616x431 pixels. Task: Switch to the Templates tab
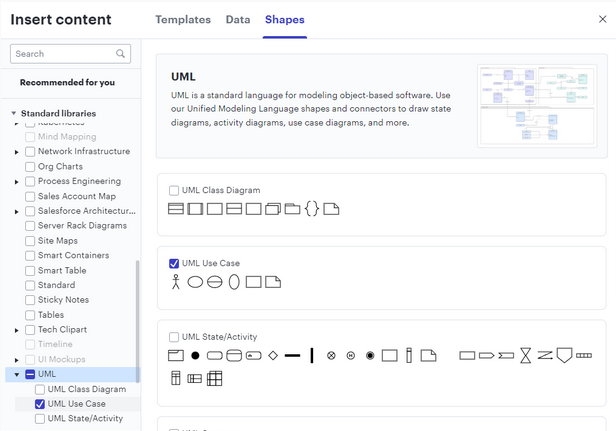[x=183, y=19]
